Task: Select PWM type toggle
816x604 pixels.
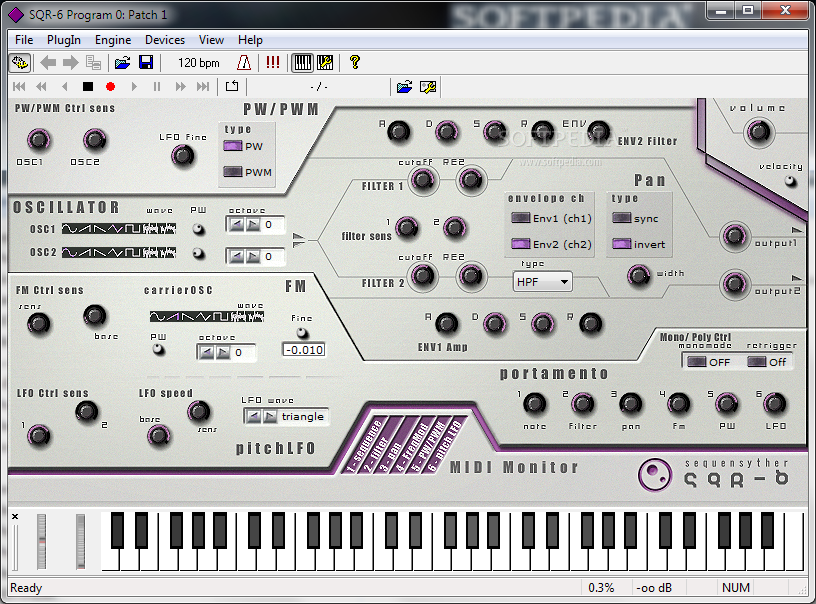Action: pyautogui.click(x=233, y=172)
